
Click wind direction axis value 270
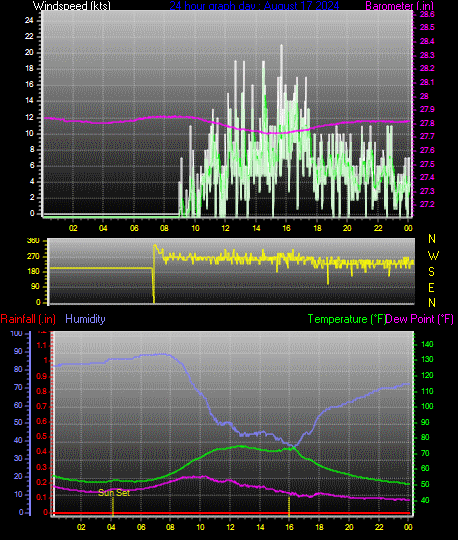click(x=33, y=257)
